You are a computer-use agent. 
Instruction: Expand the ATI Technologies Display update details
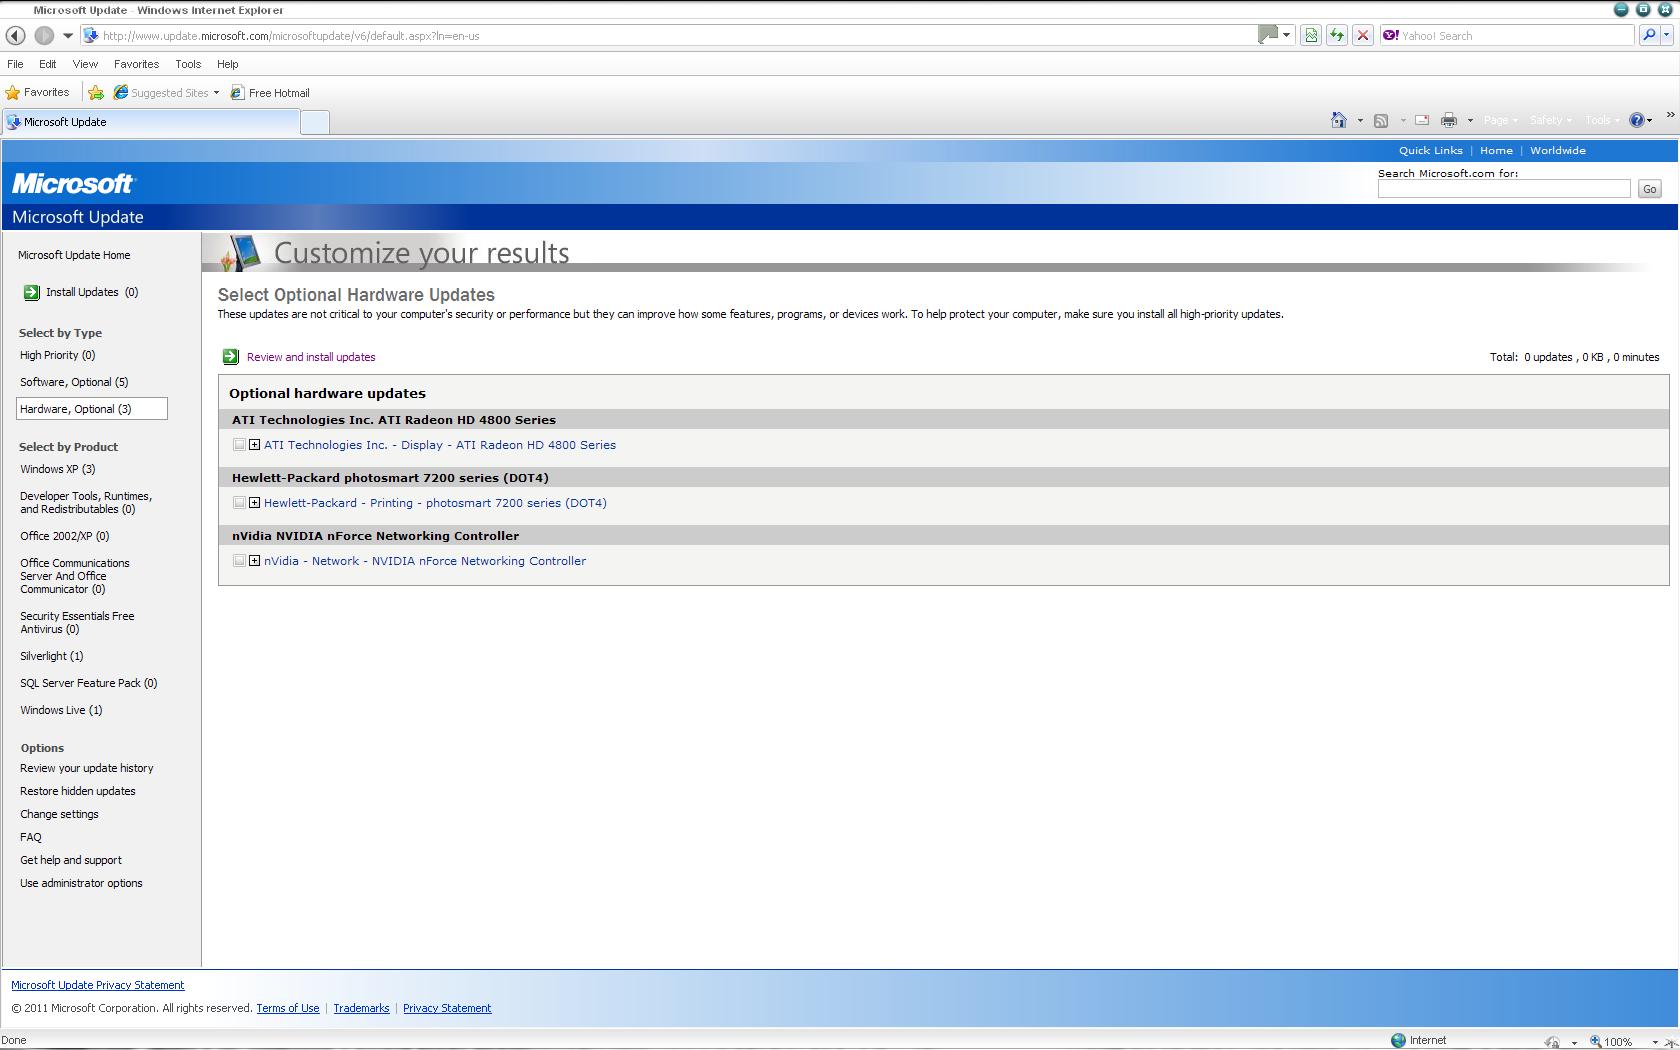coord(254,445)
